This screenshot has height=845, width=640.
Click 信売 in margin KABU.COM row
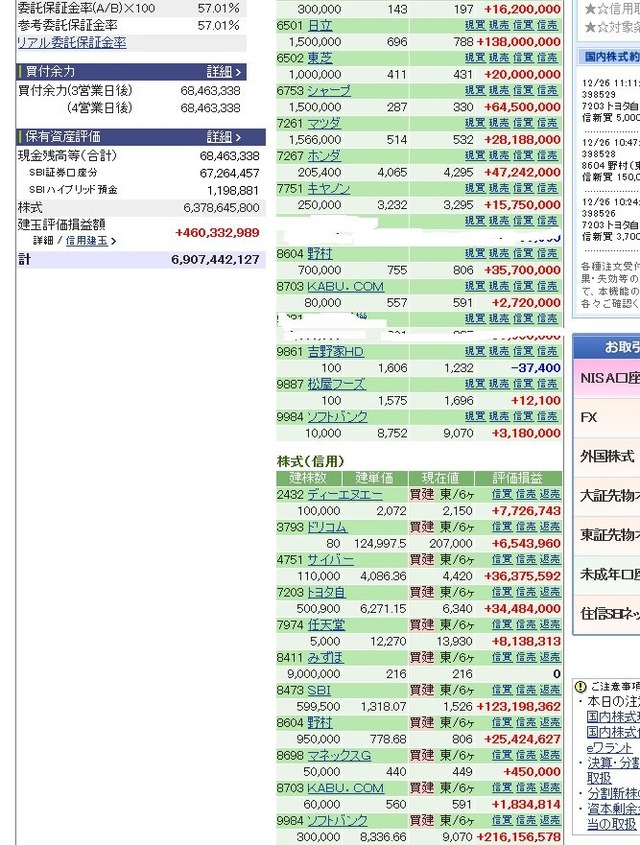[x=526, y=788]
